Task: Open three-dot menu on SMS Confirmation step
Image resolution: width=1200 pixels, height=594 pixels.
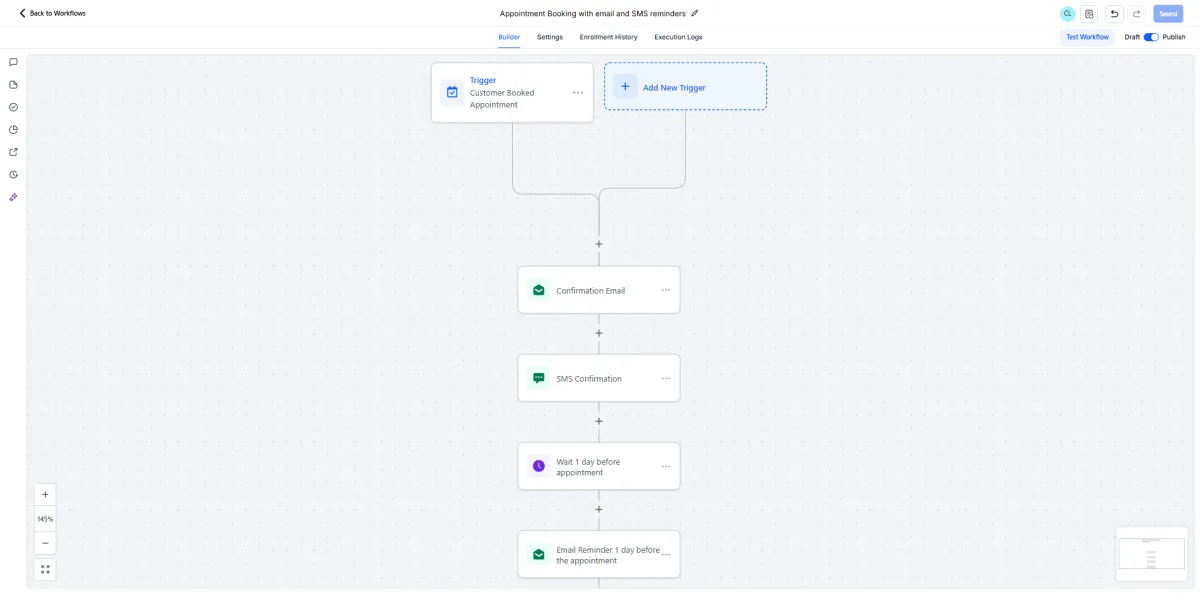Action: [666, 379]
